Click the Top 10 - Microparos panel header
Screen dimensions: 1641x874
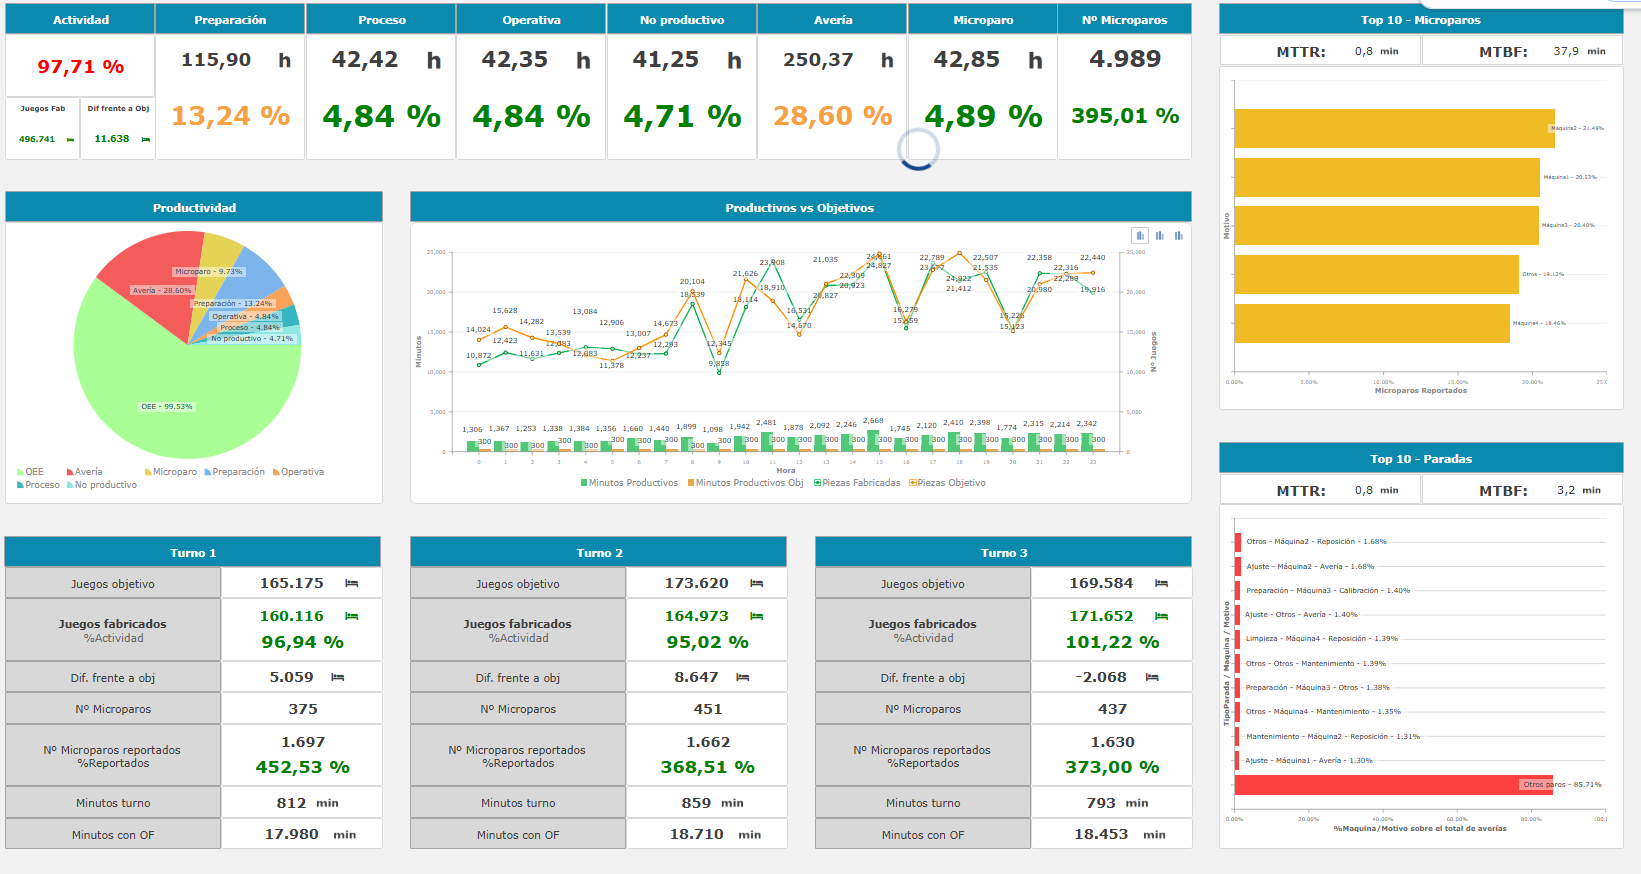click(1420, 20)
